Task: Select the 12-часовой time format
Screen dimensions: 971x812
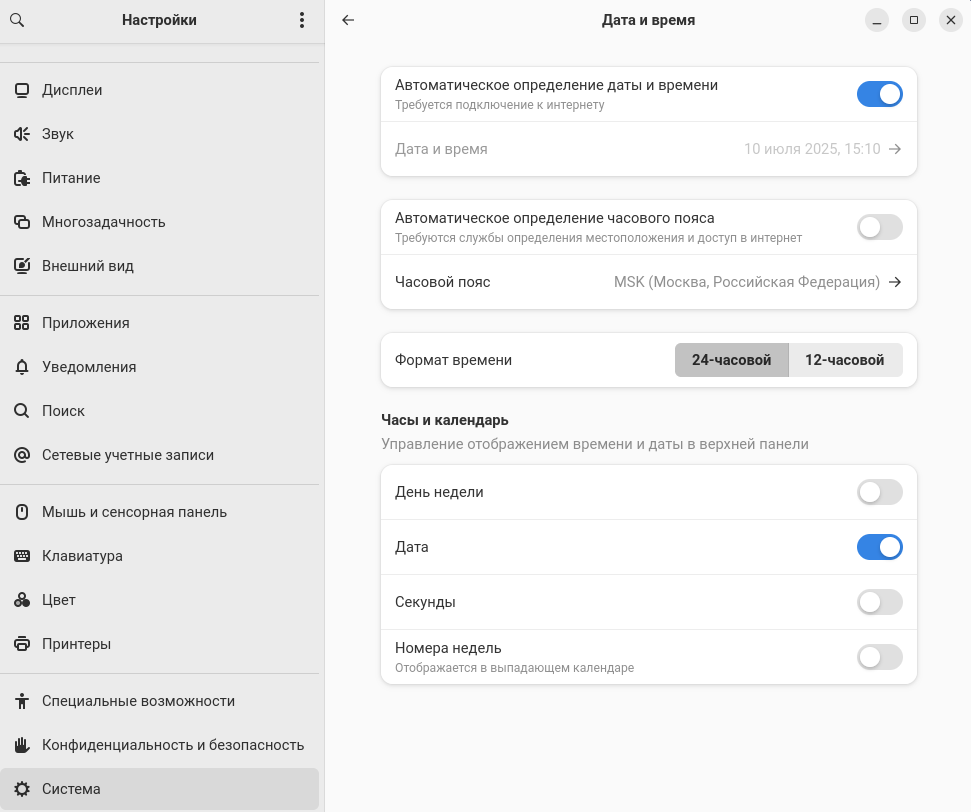Action: 845,360
